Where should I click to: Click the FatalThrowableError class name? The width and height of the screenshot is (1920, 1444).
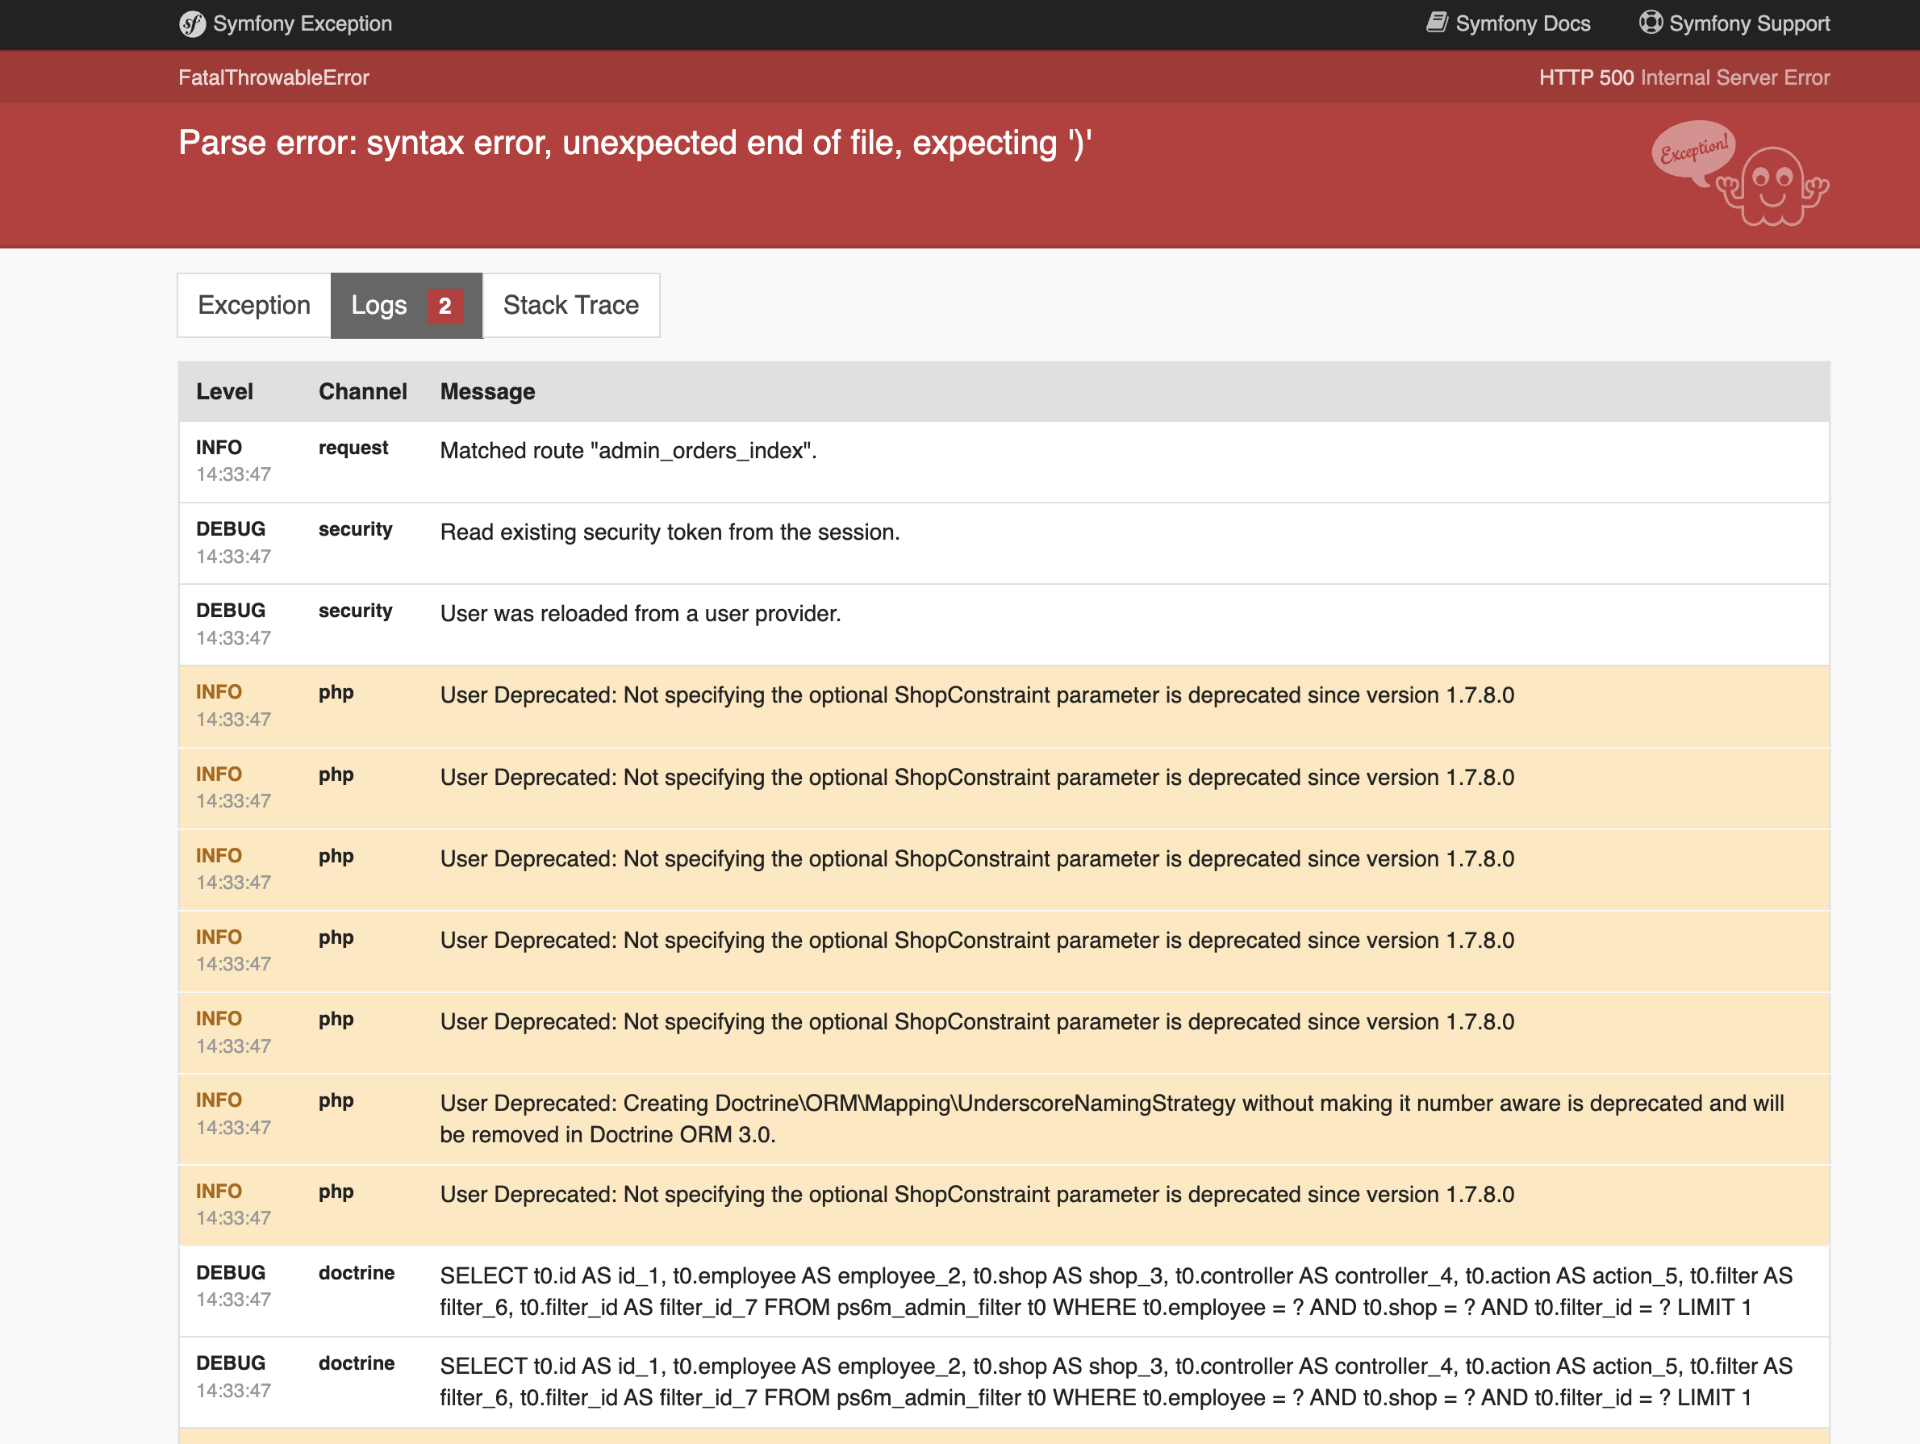[274, 78]
